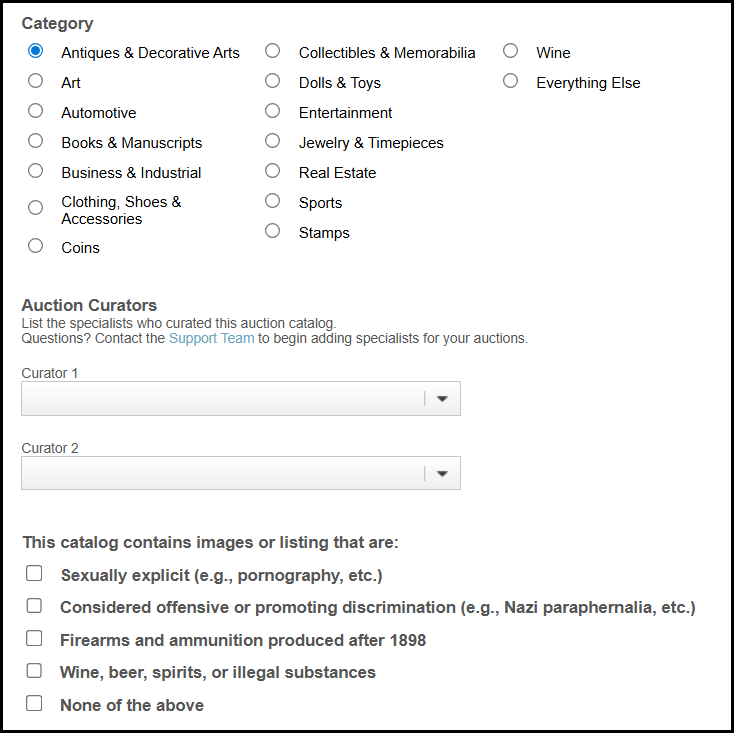The width and height of the screenshot is (734, 733).
Task: Pick the Coins category radio button
Action: [x=36, y=246]
